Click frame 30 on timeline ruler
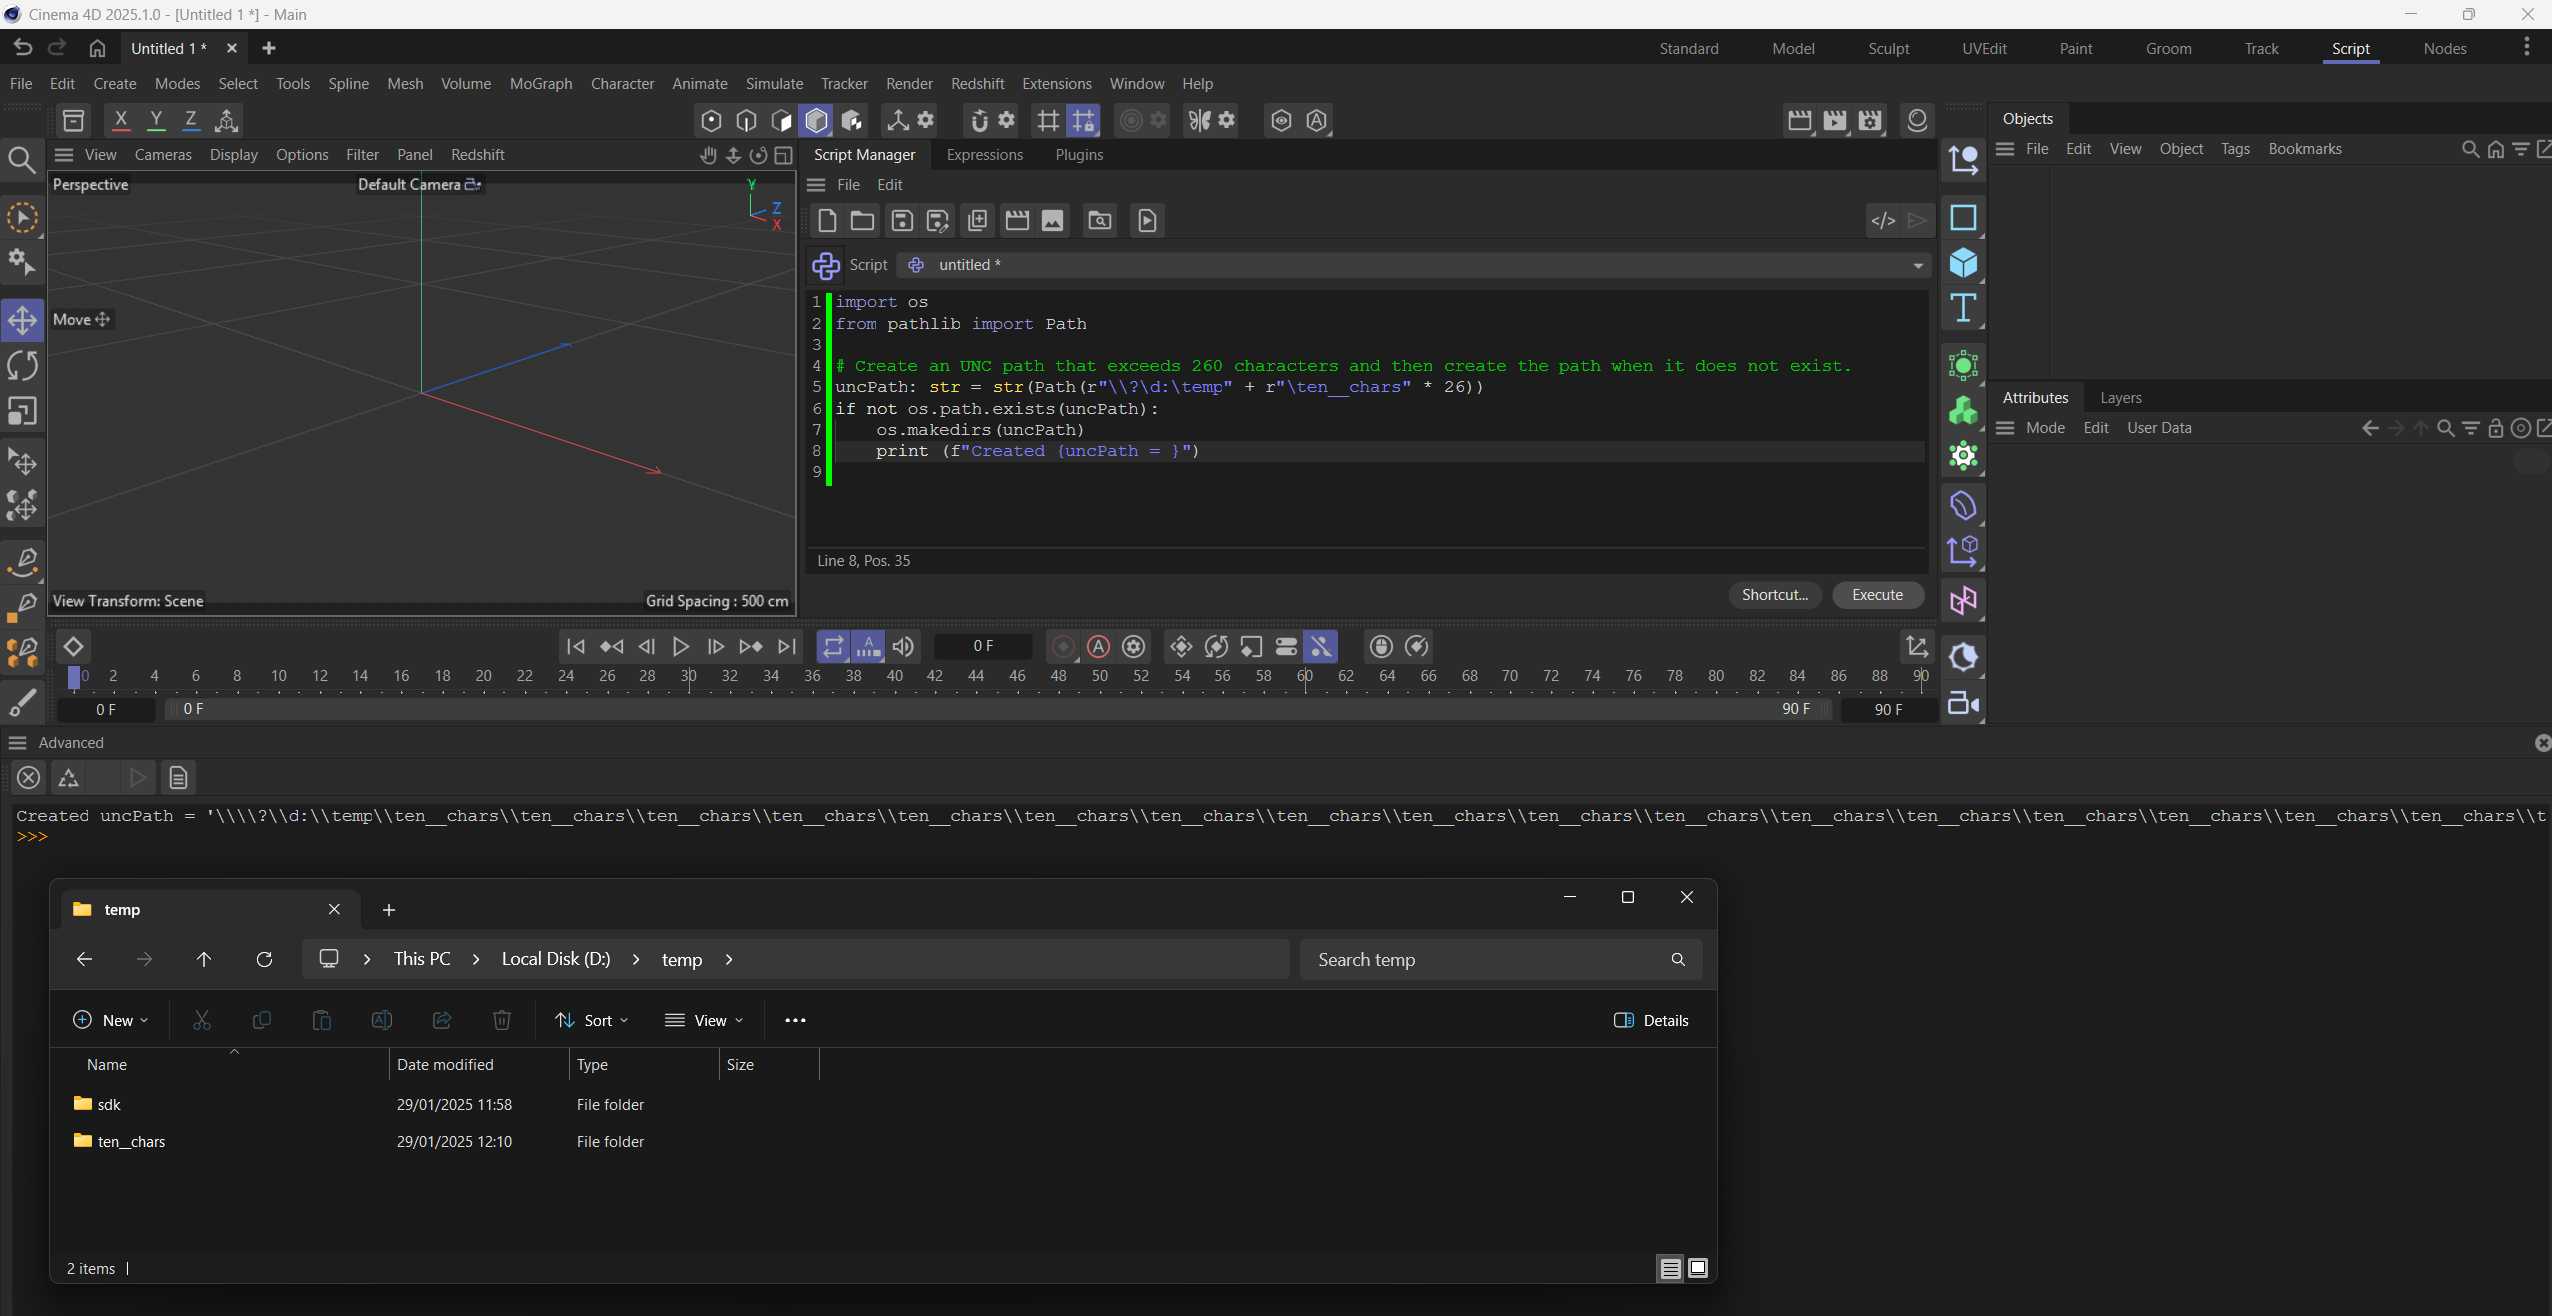The image size is (2552, 1316). coord(689,677)
